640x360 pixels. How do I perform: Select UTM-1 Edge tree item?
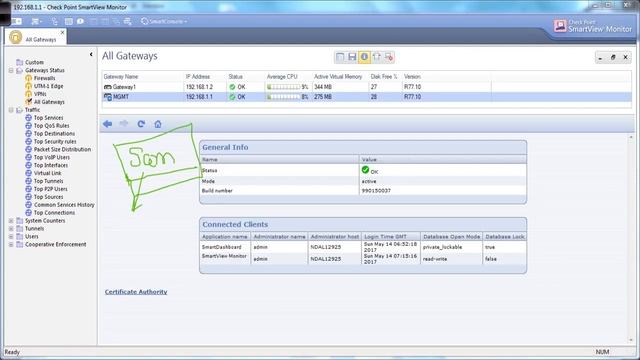tap(48, 86)
